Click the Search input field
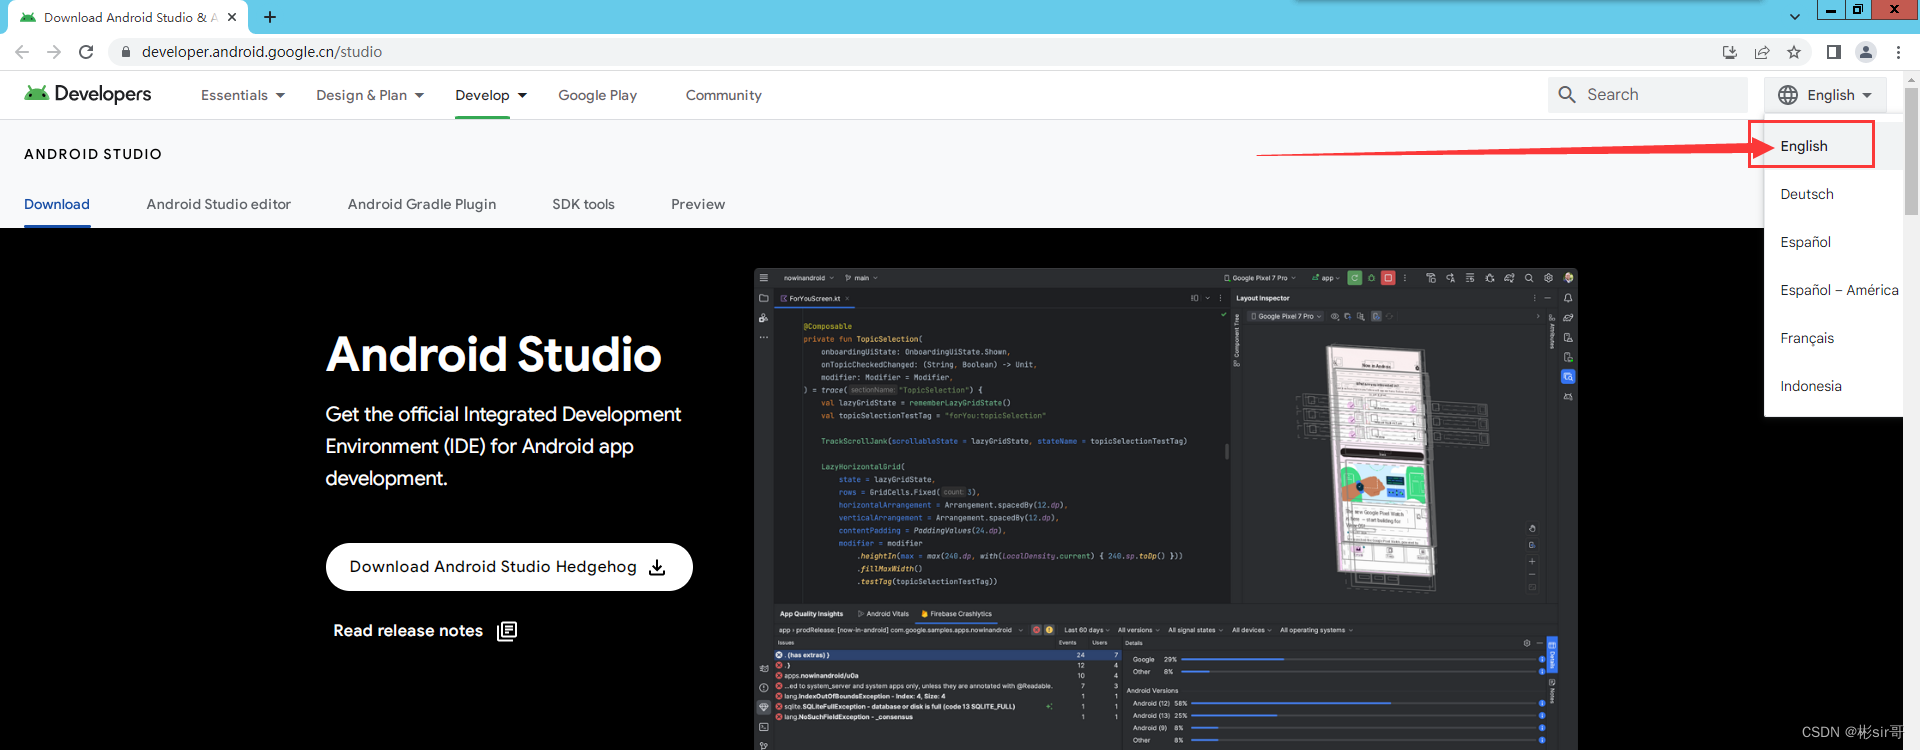The image size is (1920, 750). (x=1647, y=95)
